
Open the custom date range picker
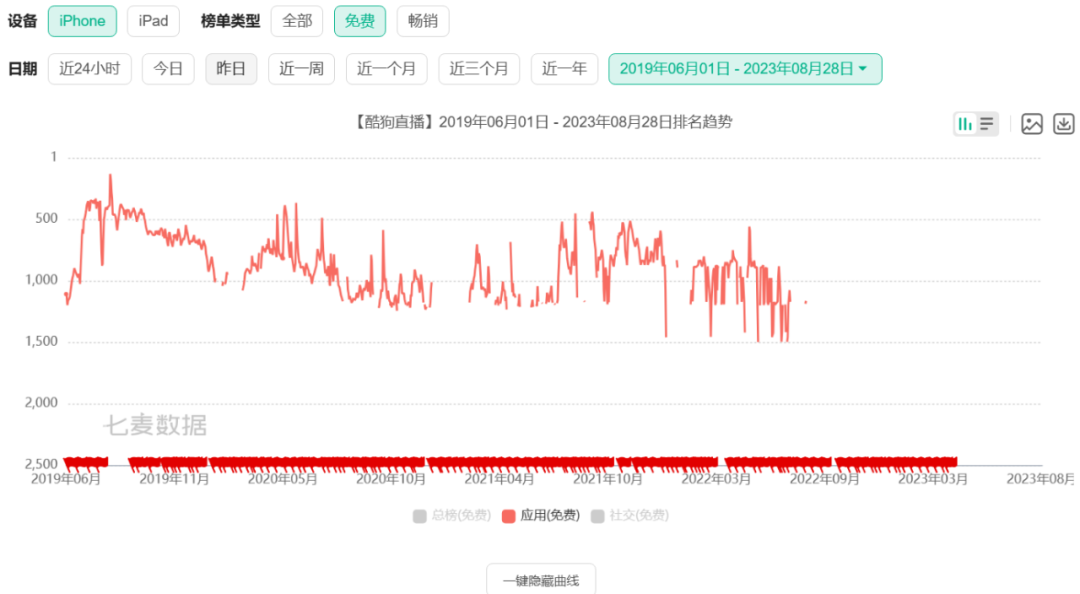point(745,69)
